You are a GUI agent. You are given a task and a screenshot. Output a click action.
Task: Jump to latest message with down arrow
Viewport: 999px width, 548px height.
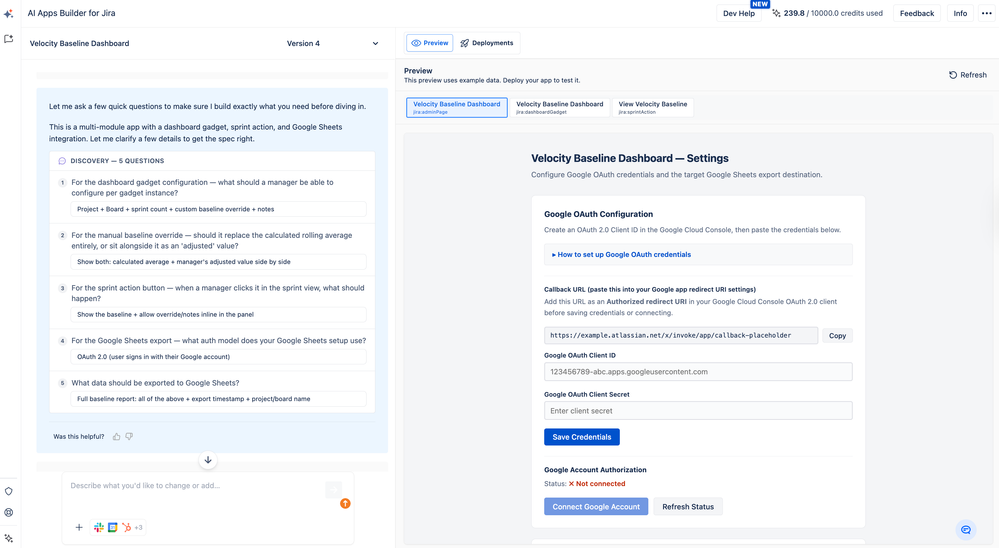[208, 459]
